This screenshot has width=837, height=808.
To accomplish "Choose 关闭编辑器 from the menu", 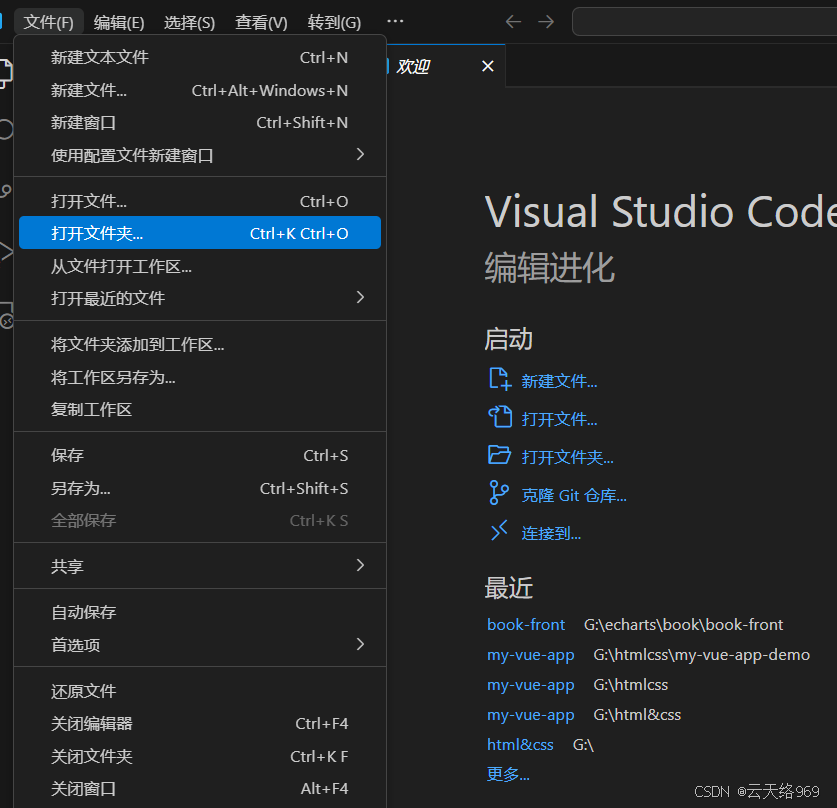I will (x=200, y=724).
